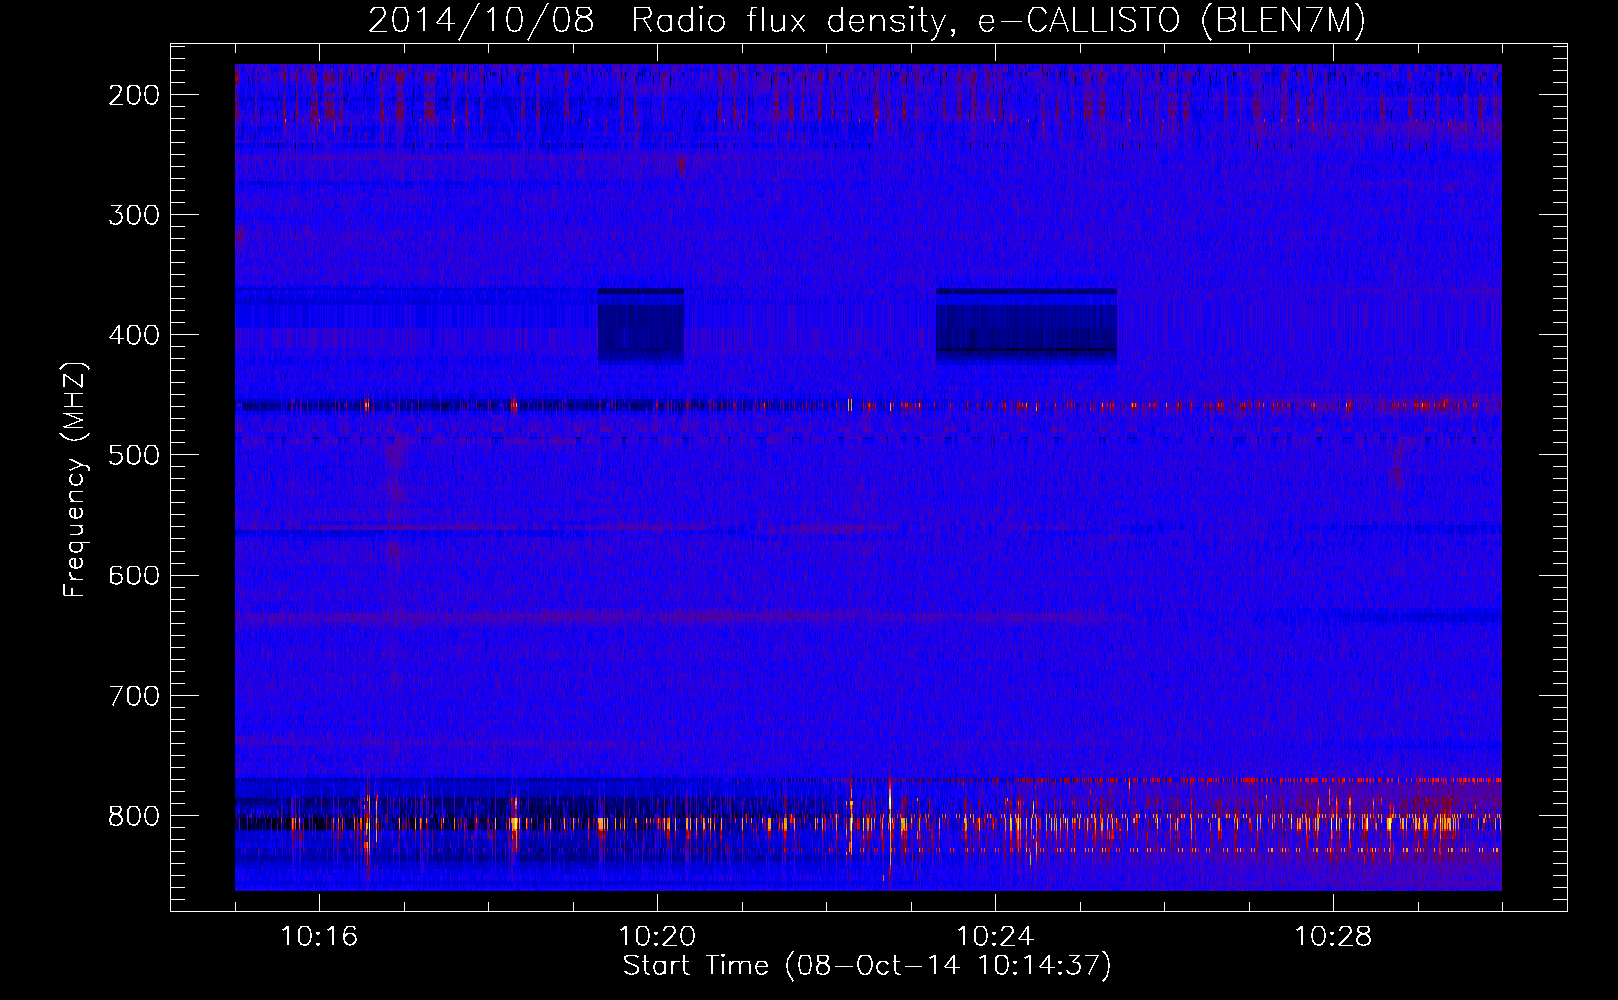Select the '800' frequency axis label
1618x1000 pixels.
pos(134,815)
